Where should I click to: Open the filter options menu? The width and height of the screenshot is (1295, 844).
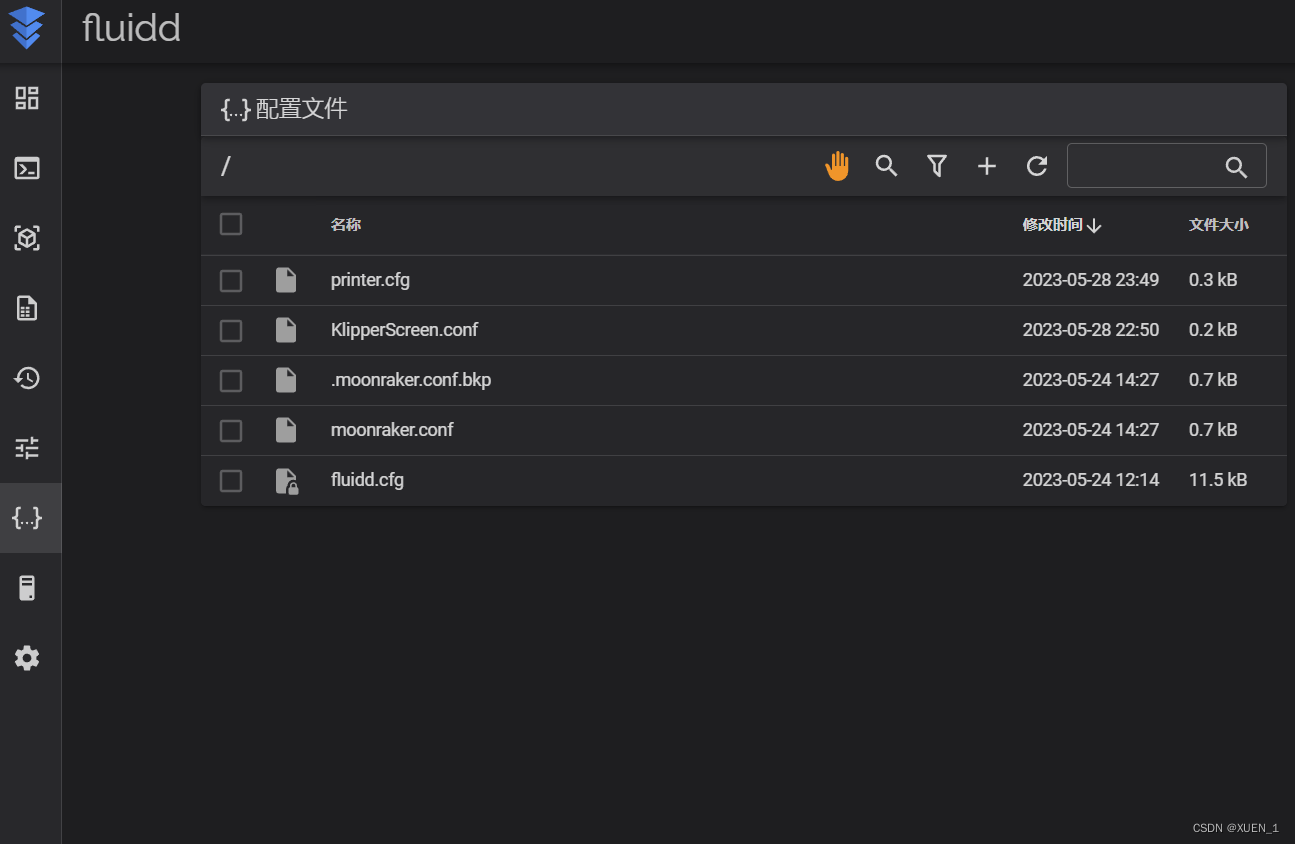click(936, 166)
